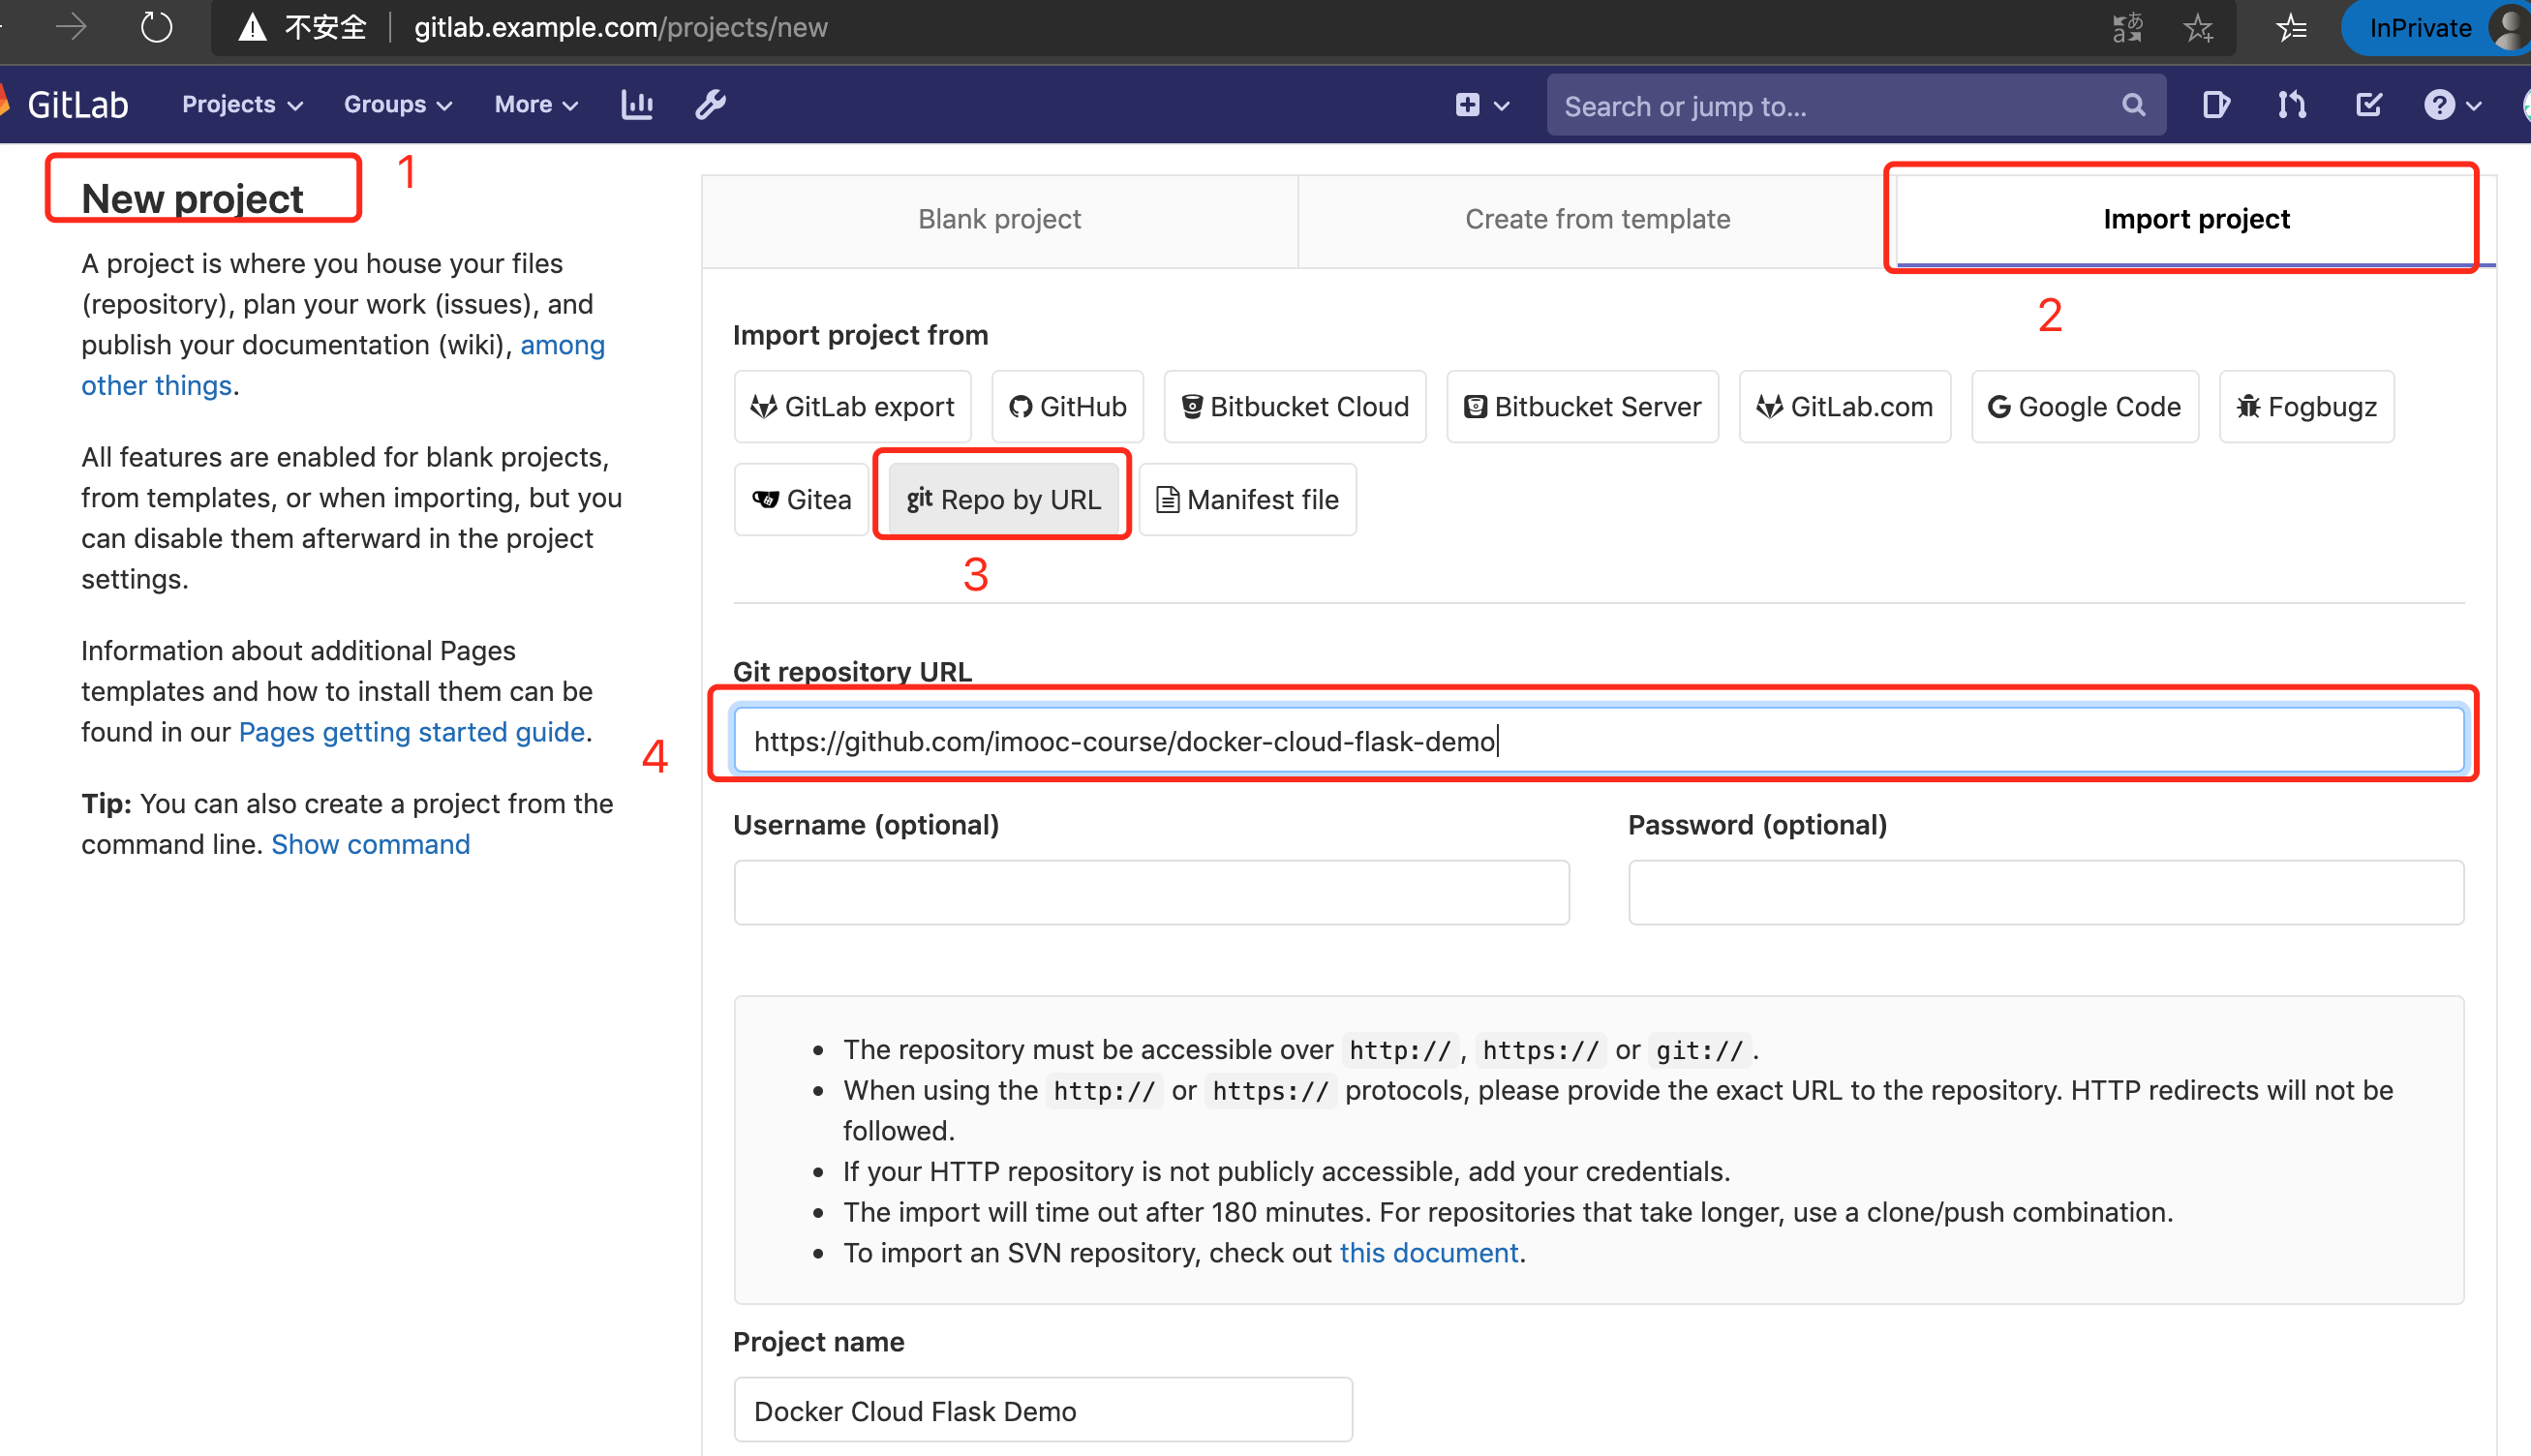The image size is (2531, 1456).
Task: Choose Google Code import source
Action: (x=2085, y=407)
